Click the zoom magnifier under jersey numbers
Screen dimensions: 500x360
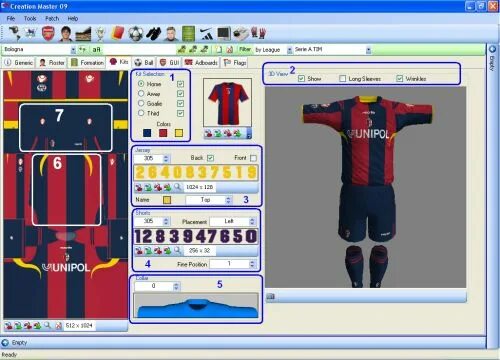(x=178, y=187)
